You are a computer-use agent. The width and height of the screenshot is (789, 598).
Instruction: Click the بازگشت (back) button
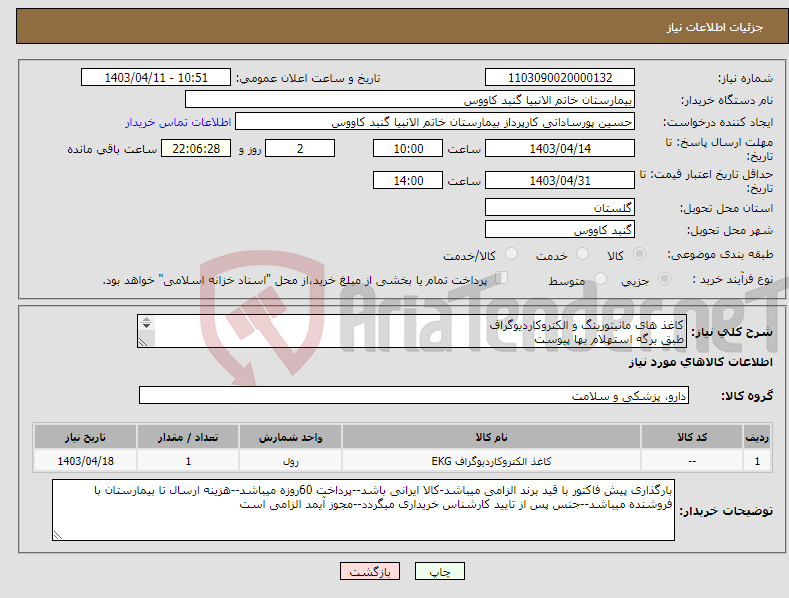(x=370, y=571)
